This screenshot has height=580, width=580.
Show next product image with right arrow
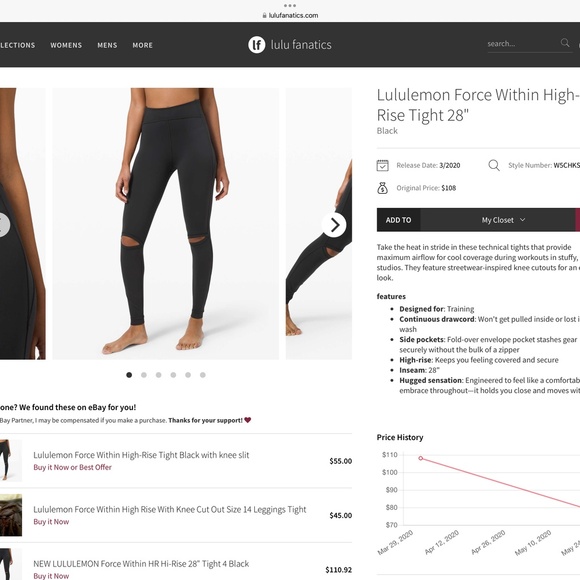pos(334,225)
